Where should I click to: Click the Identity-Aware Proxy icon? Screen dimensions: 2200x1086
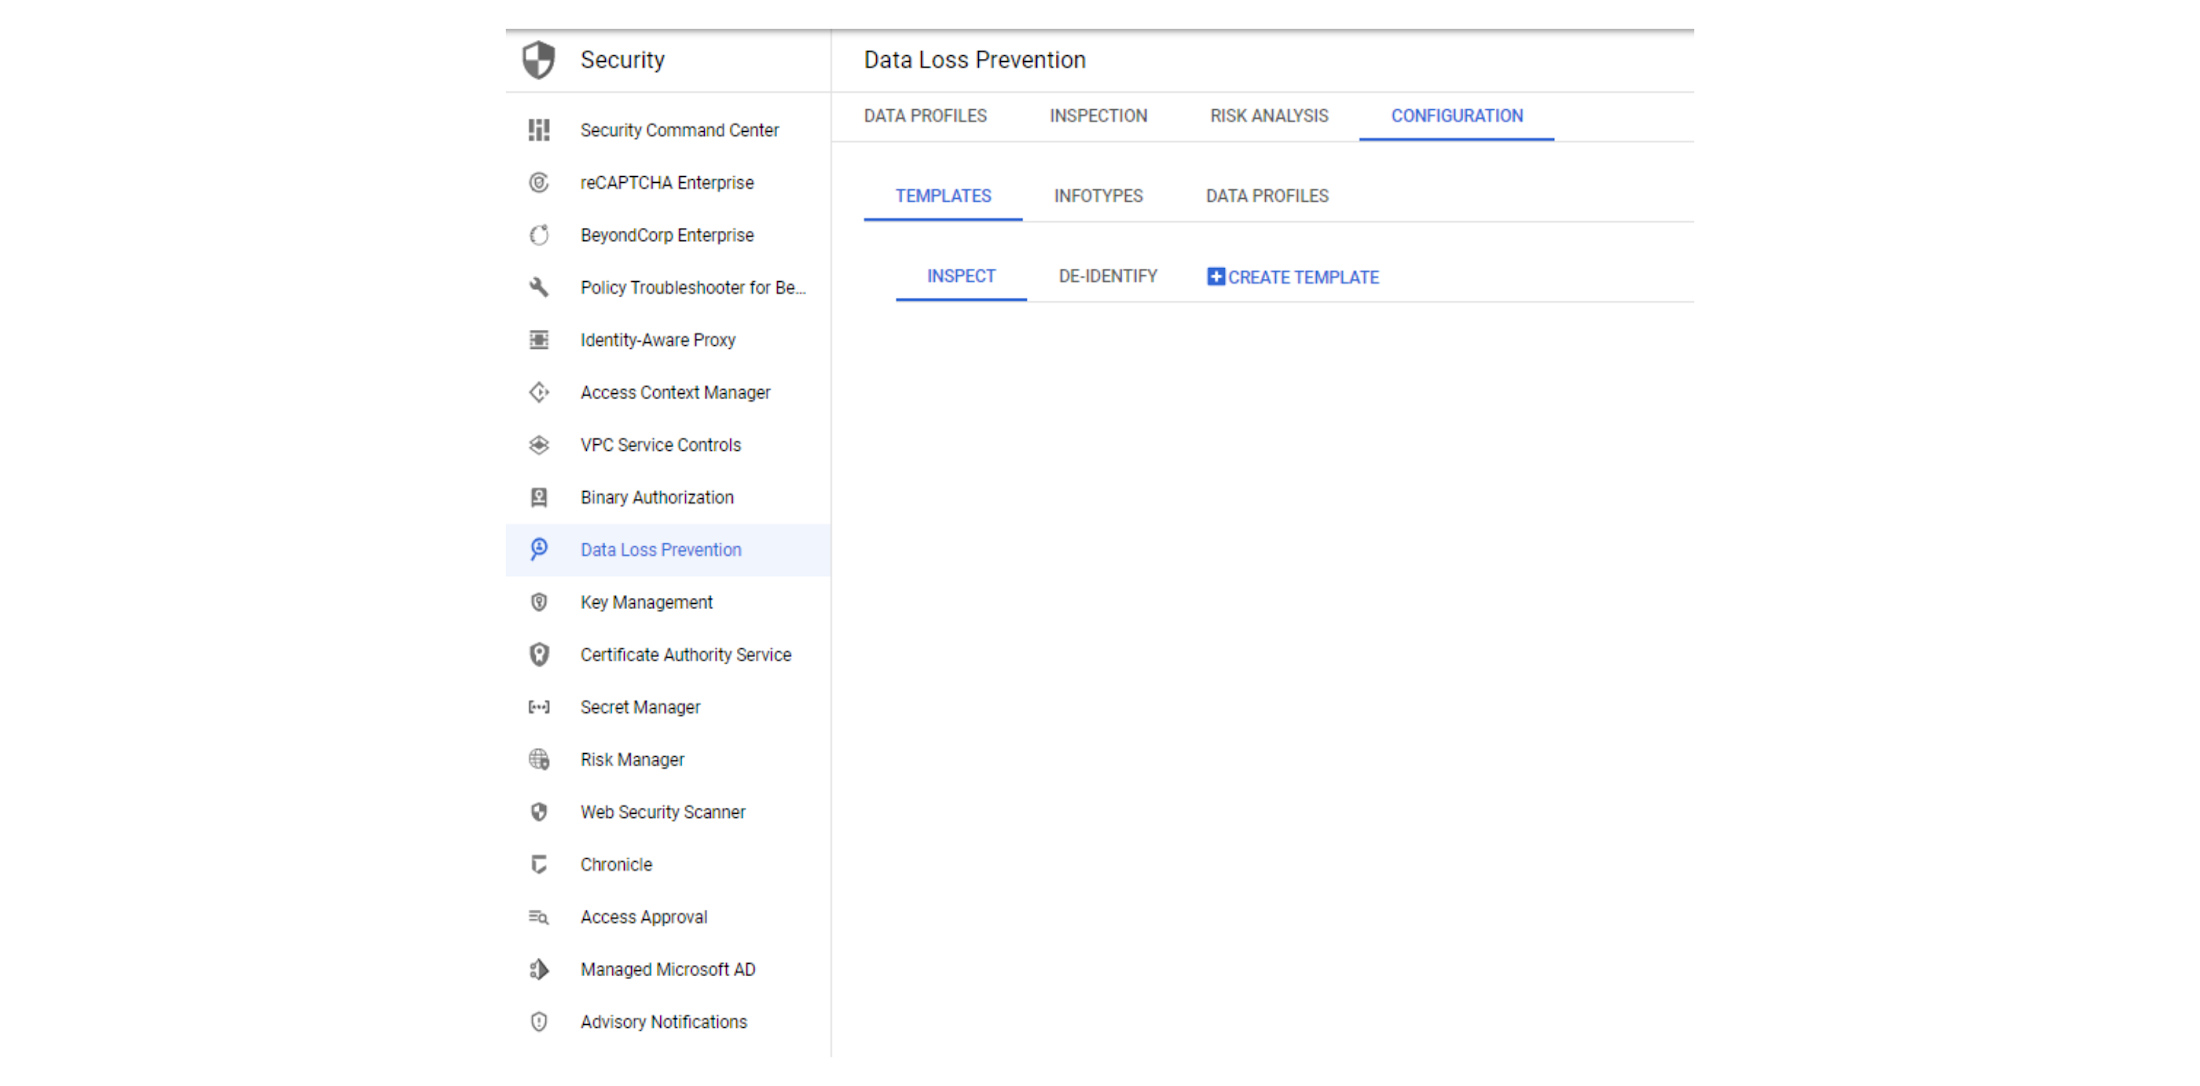(537, 340)
